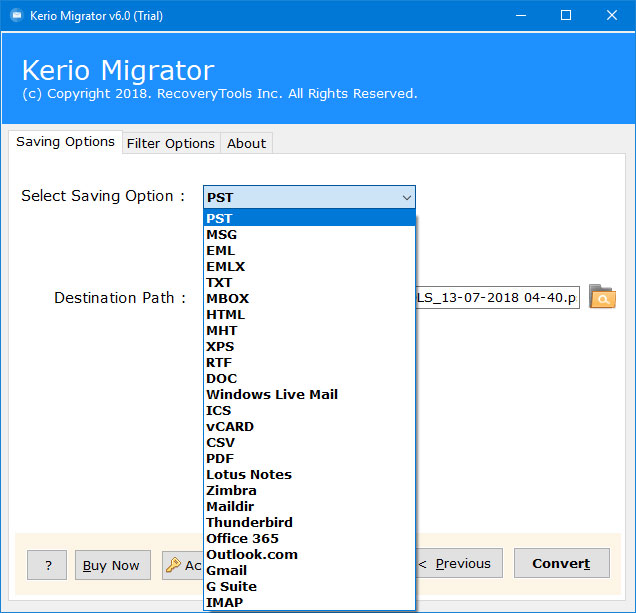
Task: Choose PST from the saving option list
Action: point(309,218)
